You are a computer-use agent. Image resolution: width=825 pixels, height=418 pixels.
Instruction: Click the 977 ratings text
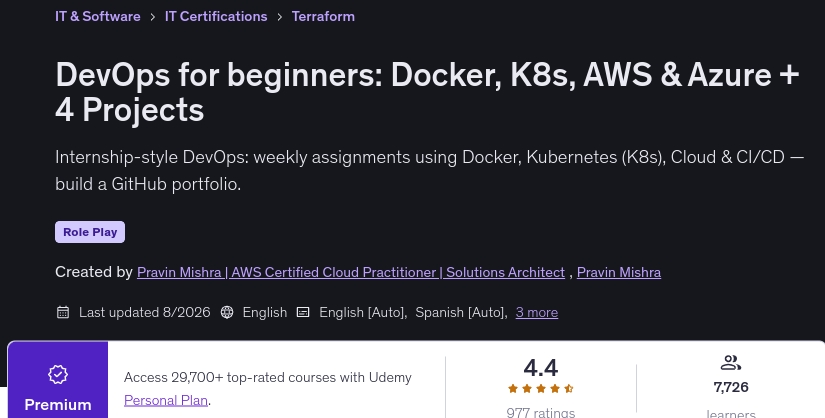[x=540, y=412]
